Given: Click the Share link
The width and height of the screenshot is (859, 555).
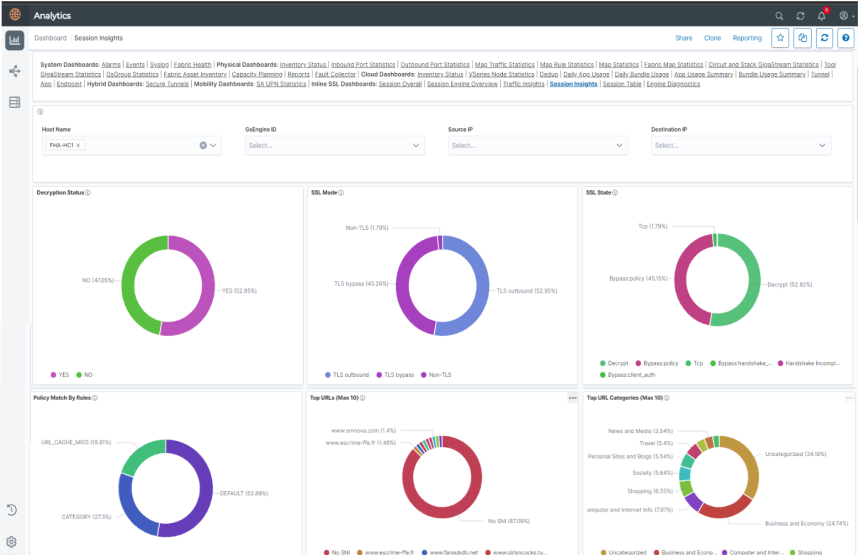Looking at the screenshot, I should tap(683, 38).
